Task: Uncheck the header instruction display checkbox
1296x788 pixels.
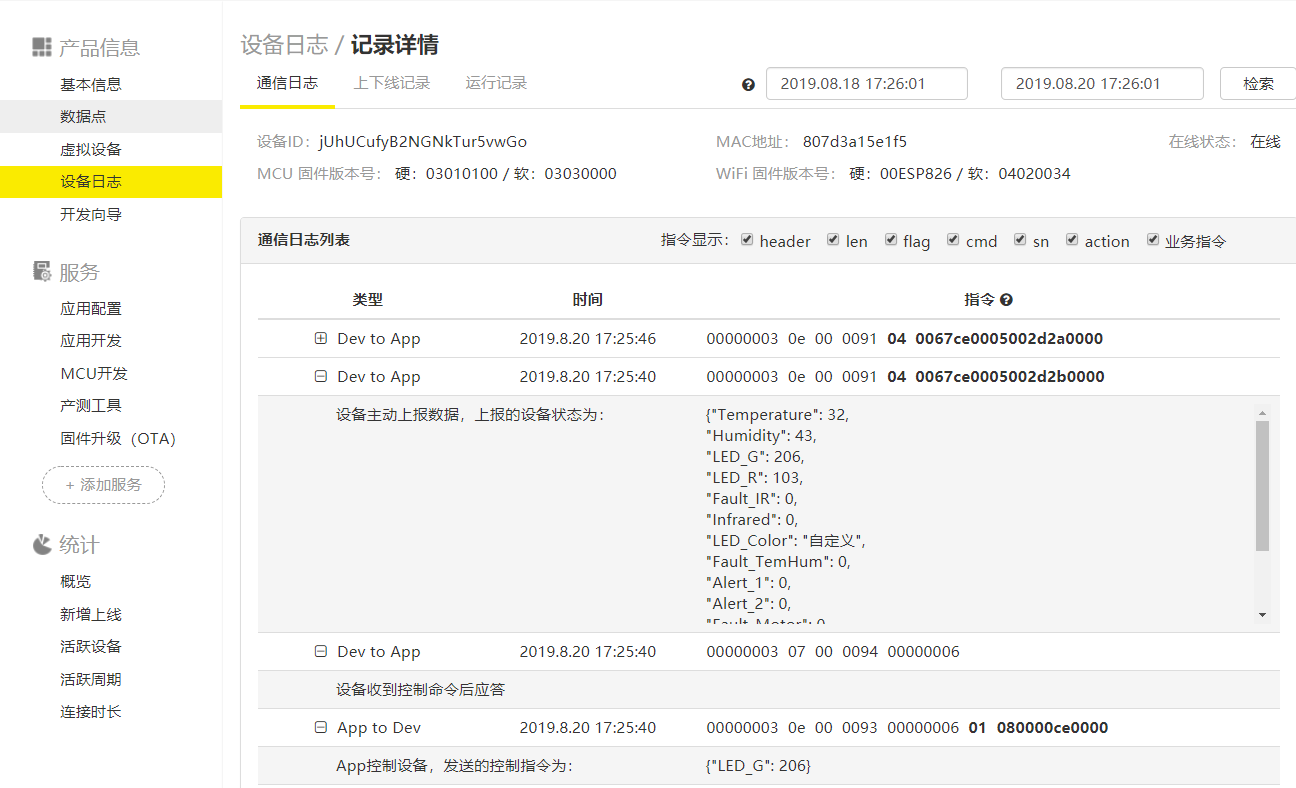Action: (748, 239)
